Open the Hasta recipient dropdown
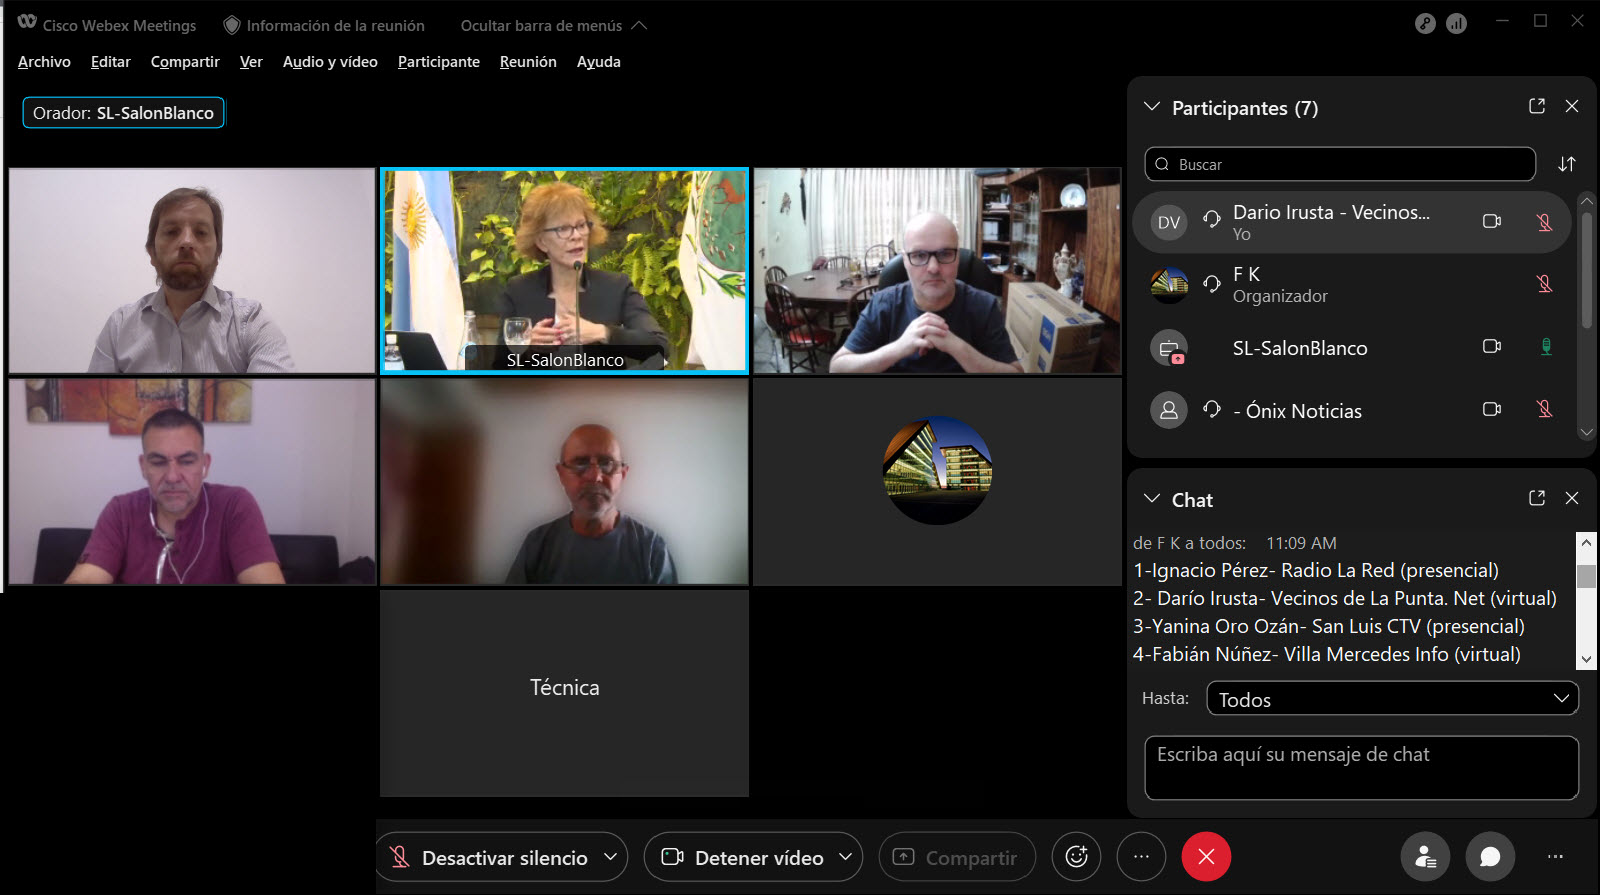1600x895 pixels. pyautogui.click(x=1393, y=698)
